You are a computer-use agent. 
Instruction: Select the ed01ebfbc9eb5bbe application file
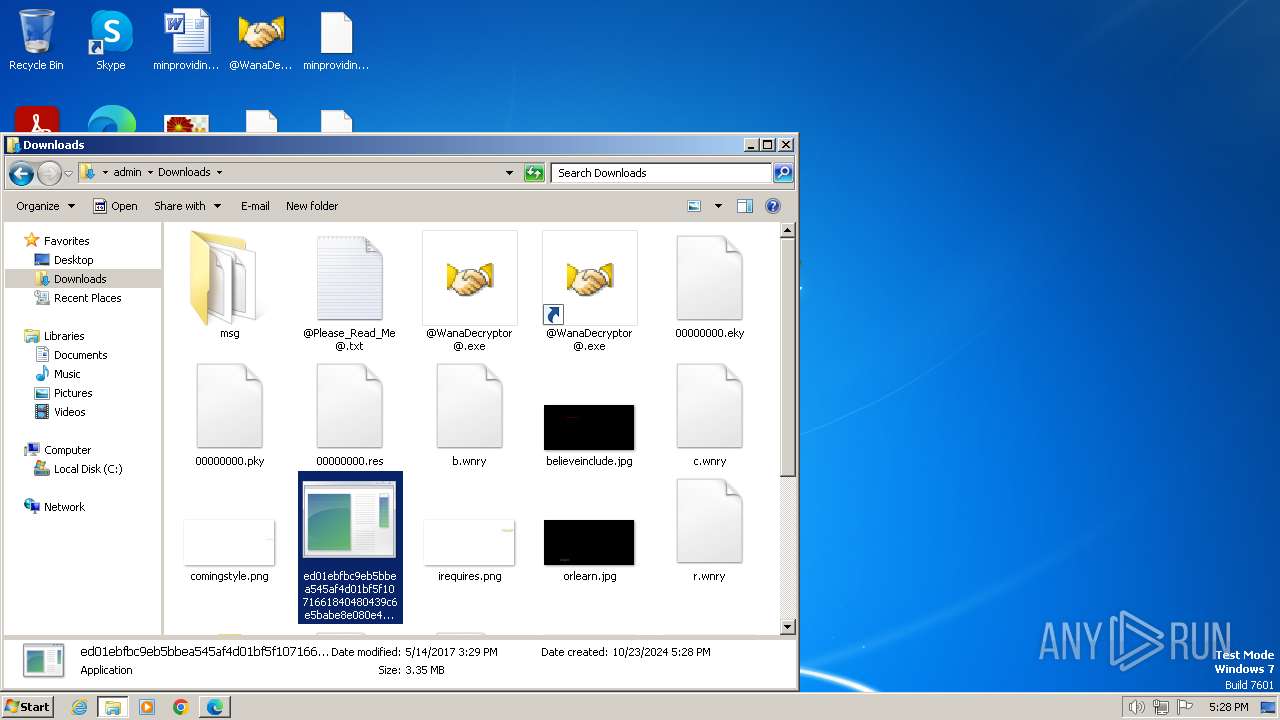click(350, 548)
